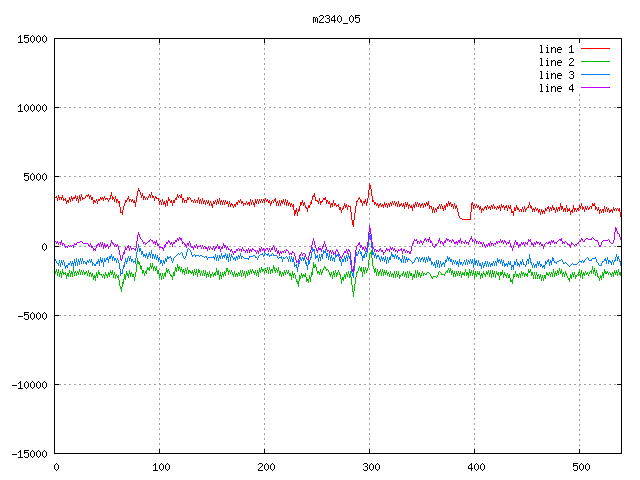Select the "line 4" legend label
This screenshot has height=480, width=640.
(556, 88)
